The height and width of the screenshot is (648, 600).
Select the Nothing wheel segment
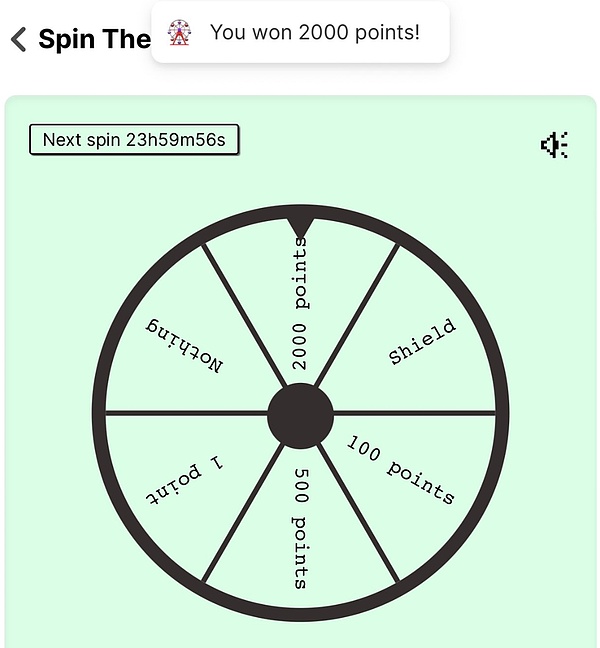[188, 347]
